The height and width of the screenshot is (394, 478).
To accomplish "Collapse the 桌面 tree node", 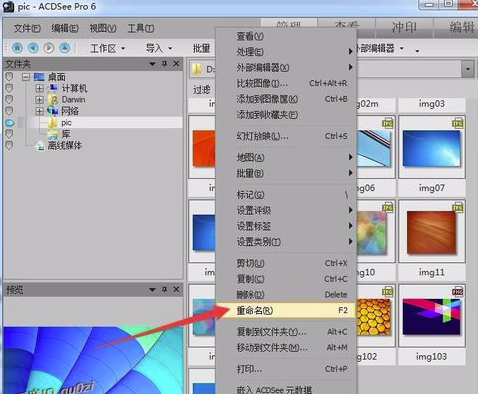I will 26,77.
